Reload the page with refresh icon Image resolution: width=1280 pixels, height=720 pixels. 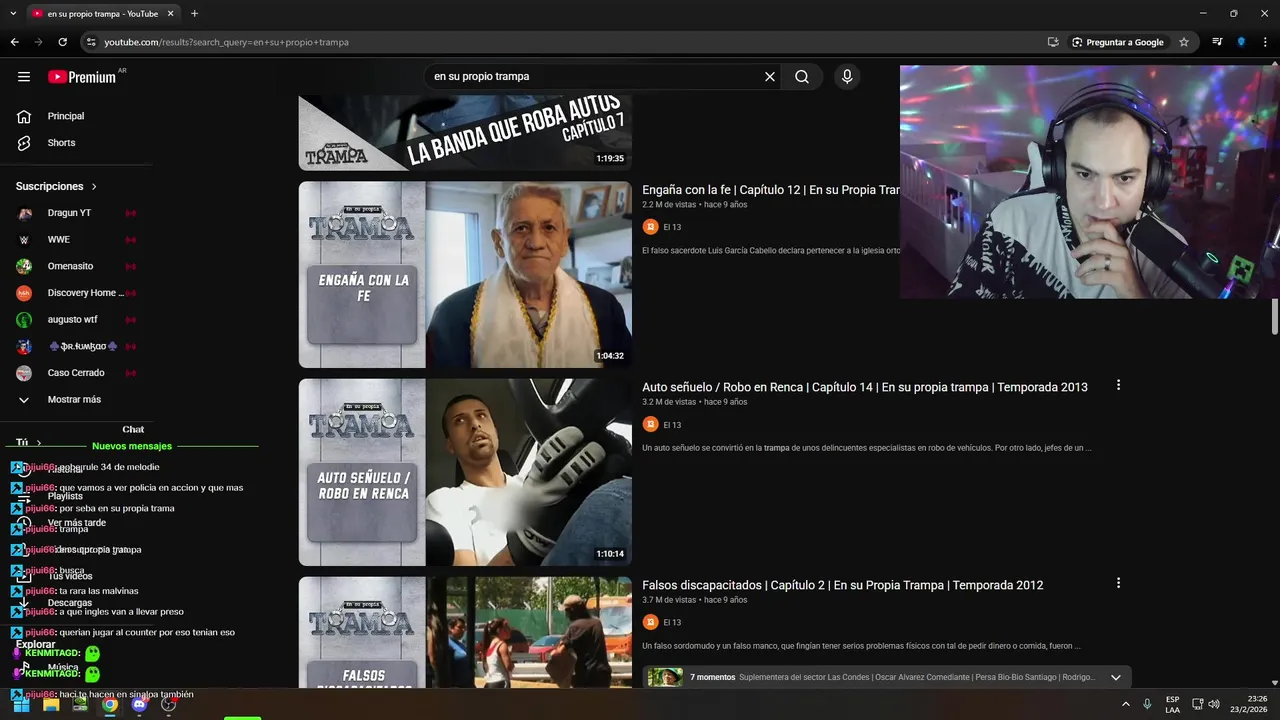coord(62,42)
